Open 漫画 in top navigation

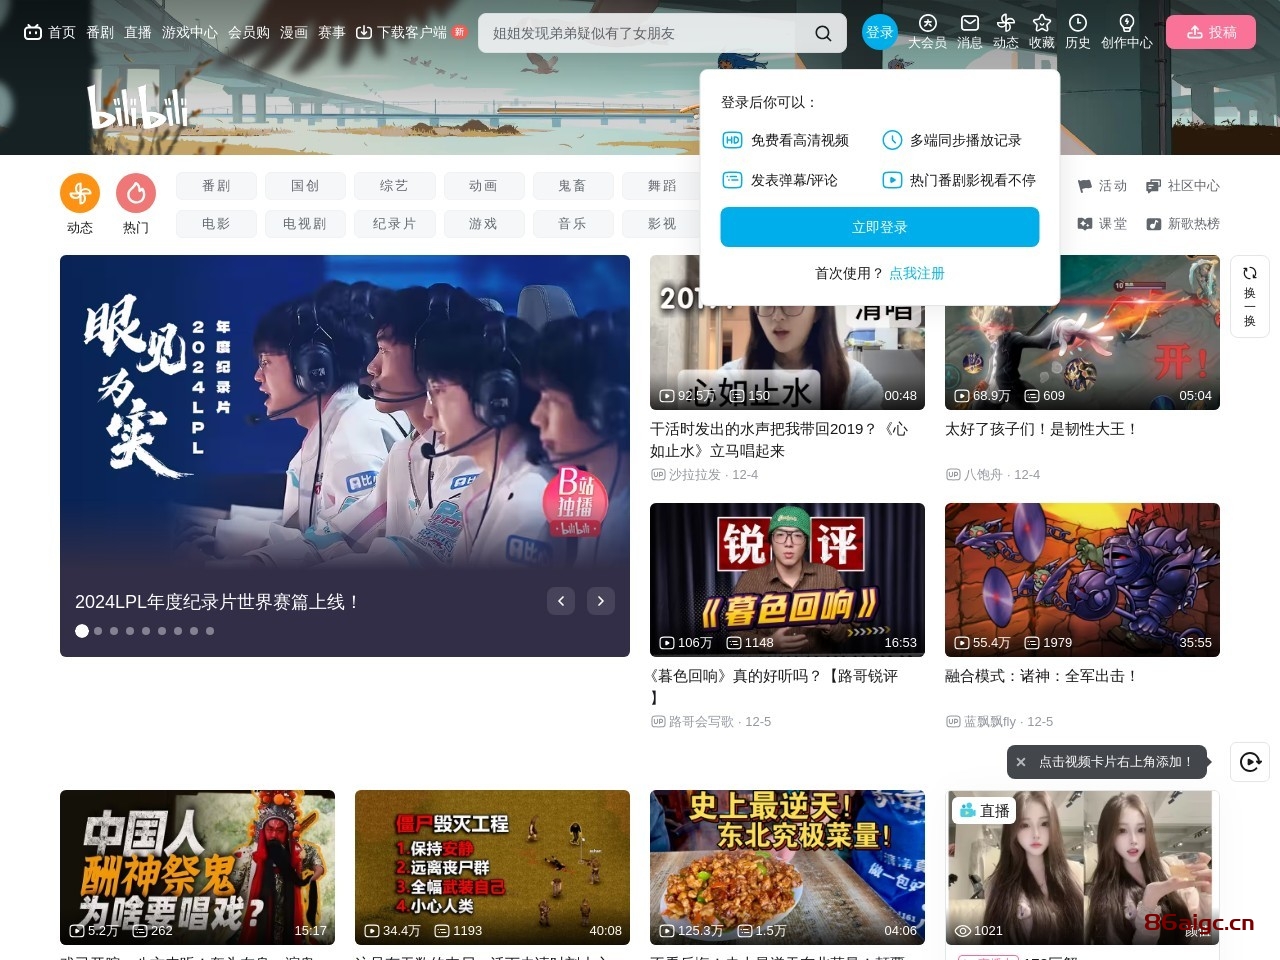coord(294,32)
